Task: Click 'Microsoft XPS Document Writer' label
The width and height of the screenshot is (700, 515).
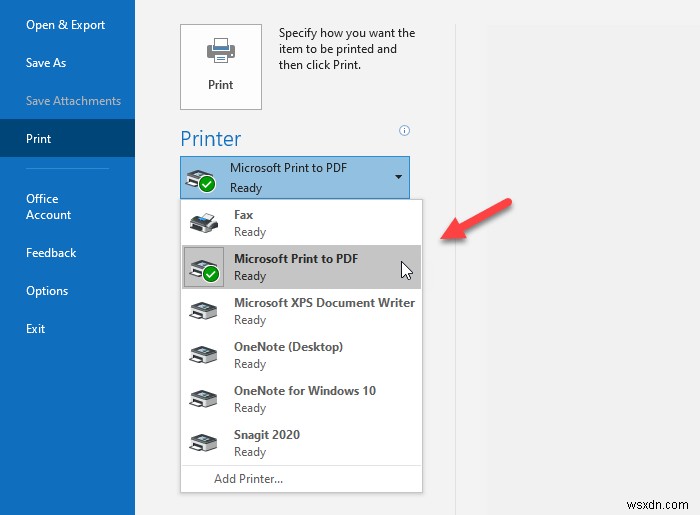Action: [325, 303]
